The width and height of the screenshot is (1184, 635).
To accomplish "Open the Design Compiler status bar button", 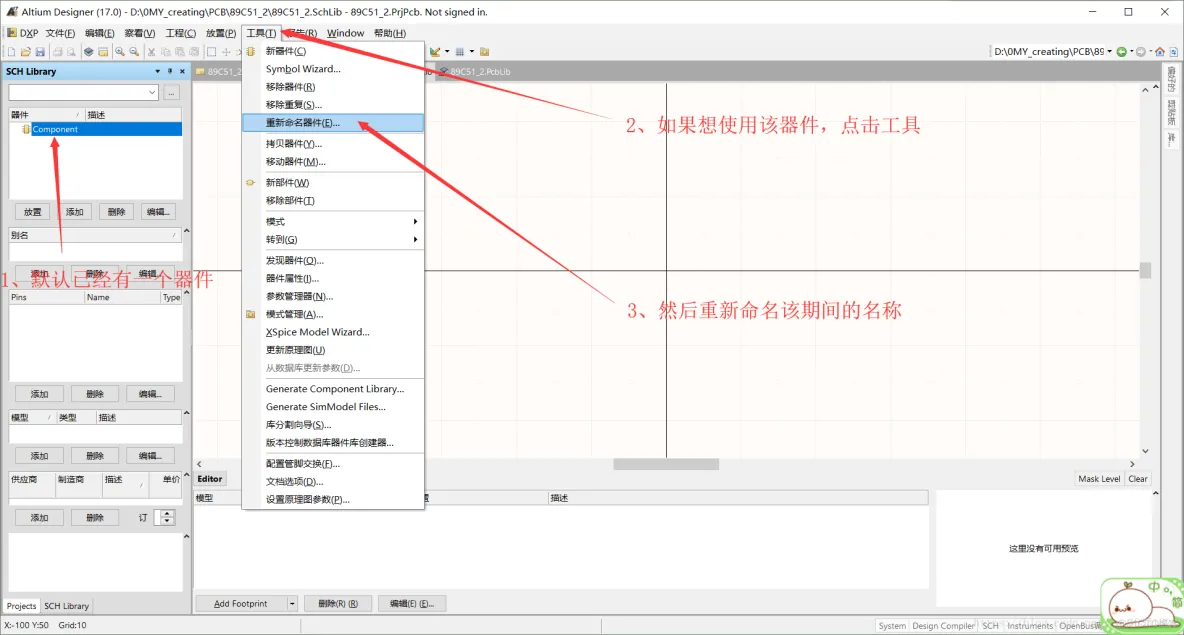I will point(943,626).
